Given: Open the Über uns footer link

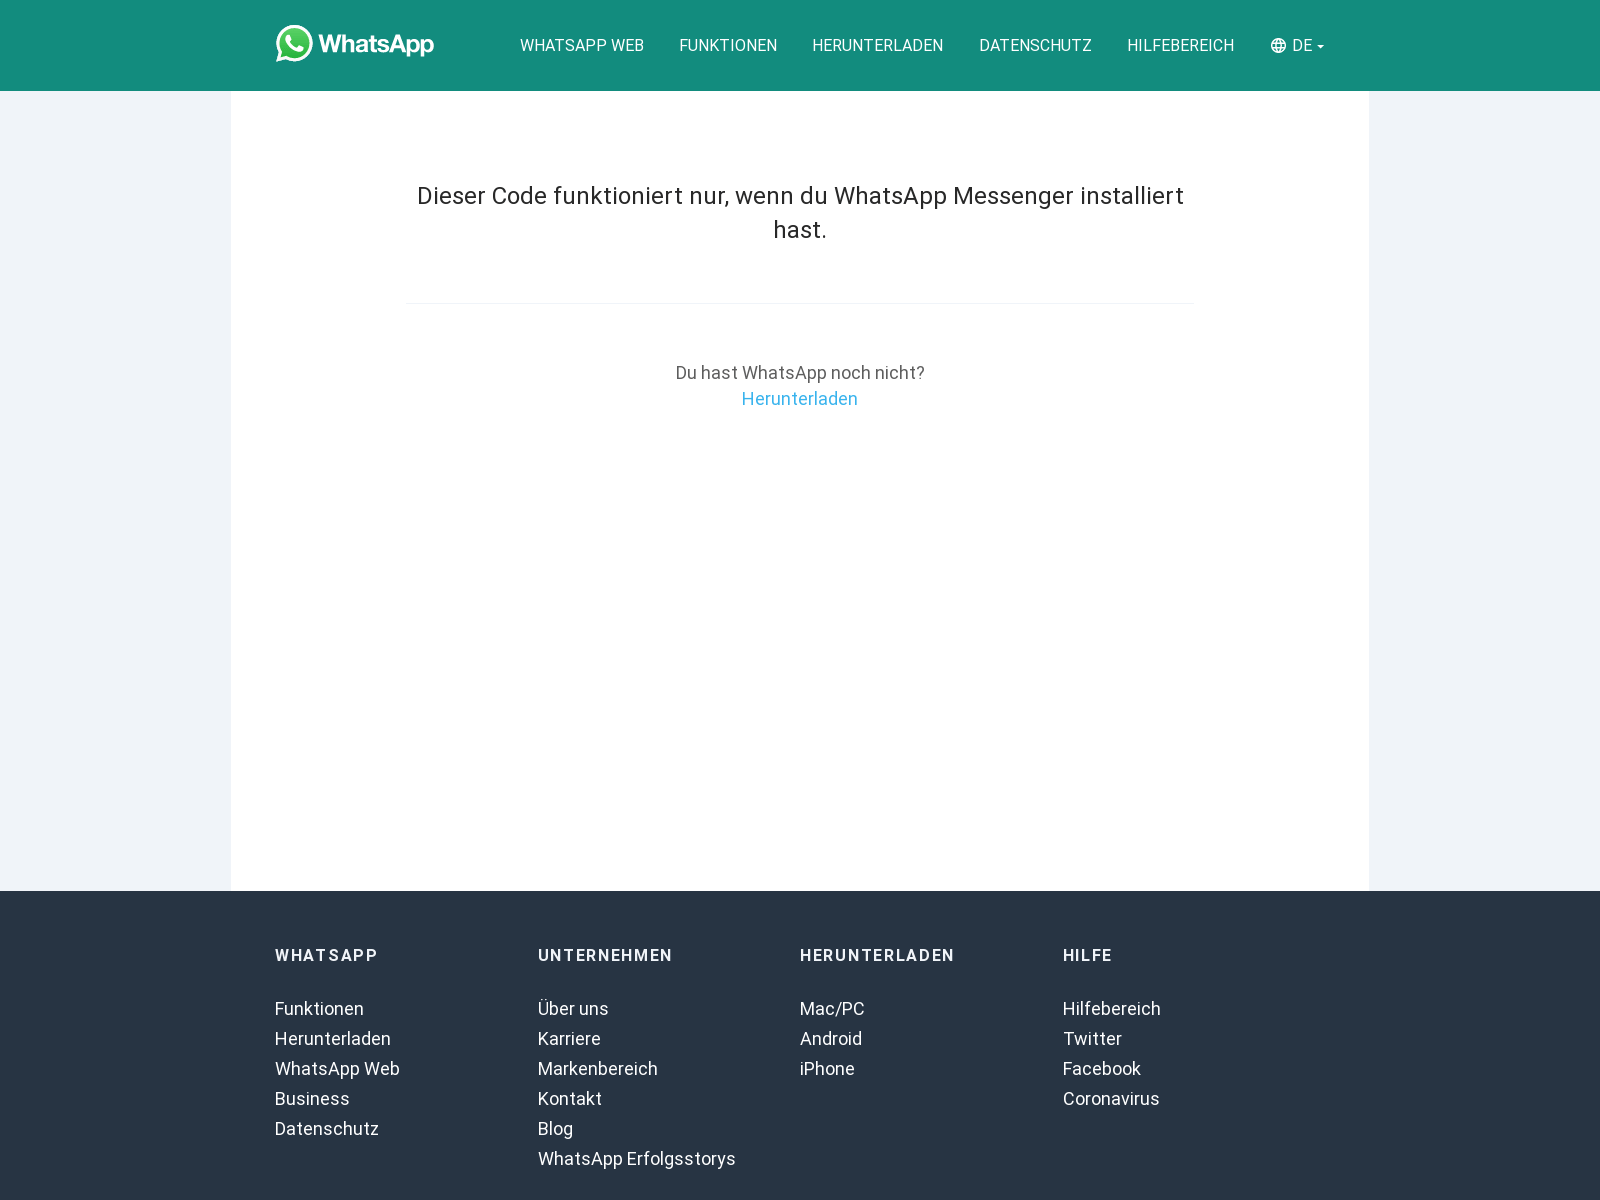Looking at the screenshot, I should [573, 1009].
